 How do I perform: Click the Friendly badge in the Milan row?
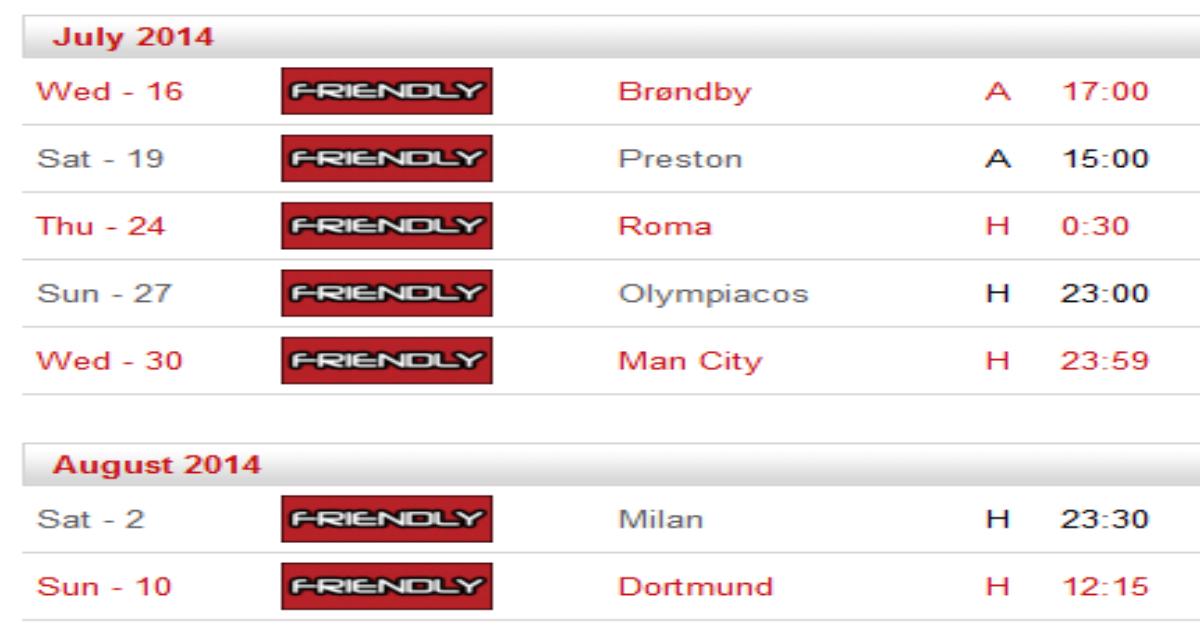coord(387,520)
